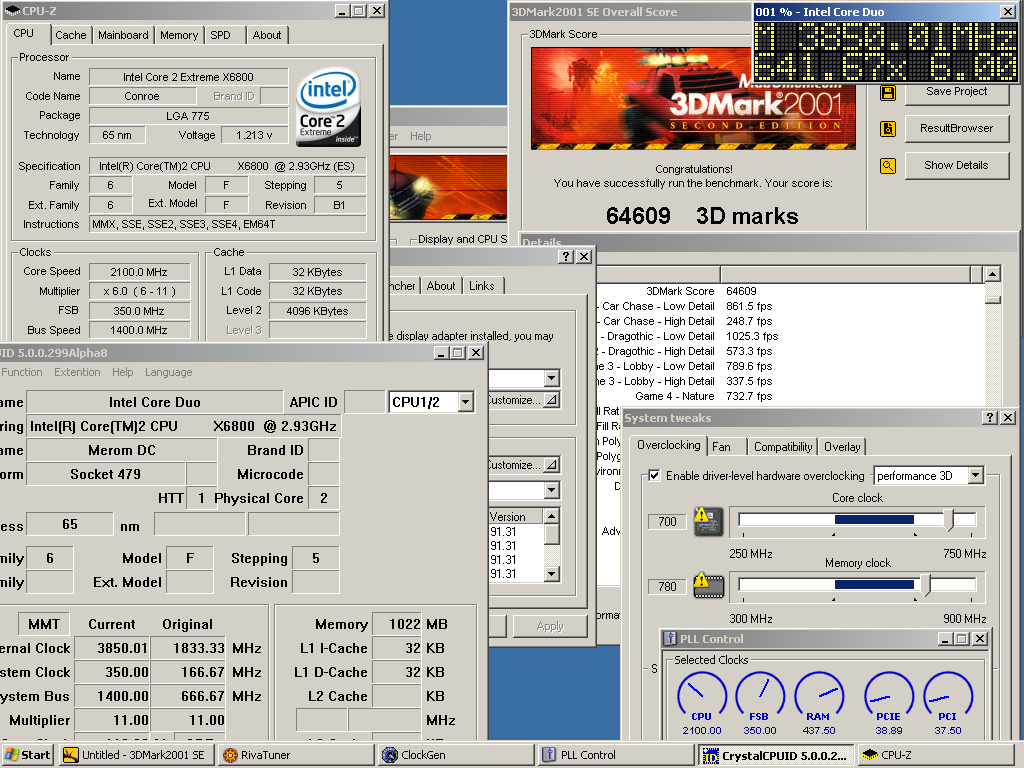Image resolution: width=1024 pixels, height=768 pixels.
Task: Click the Details list scroll up arrow
Action: pyautogui.click(x=993, y=274)
